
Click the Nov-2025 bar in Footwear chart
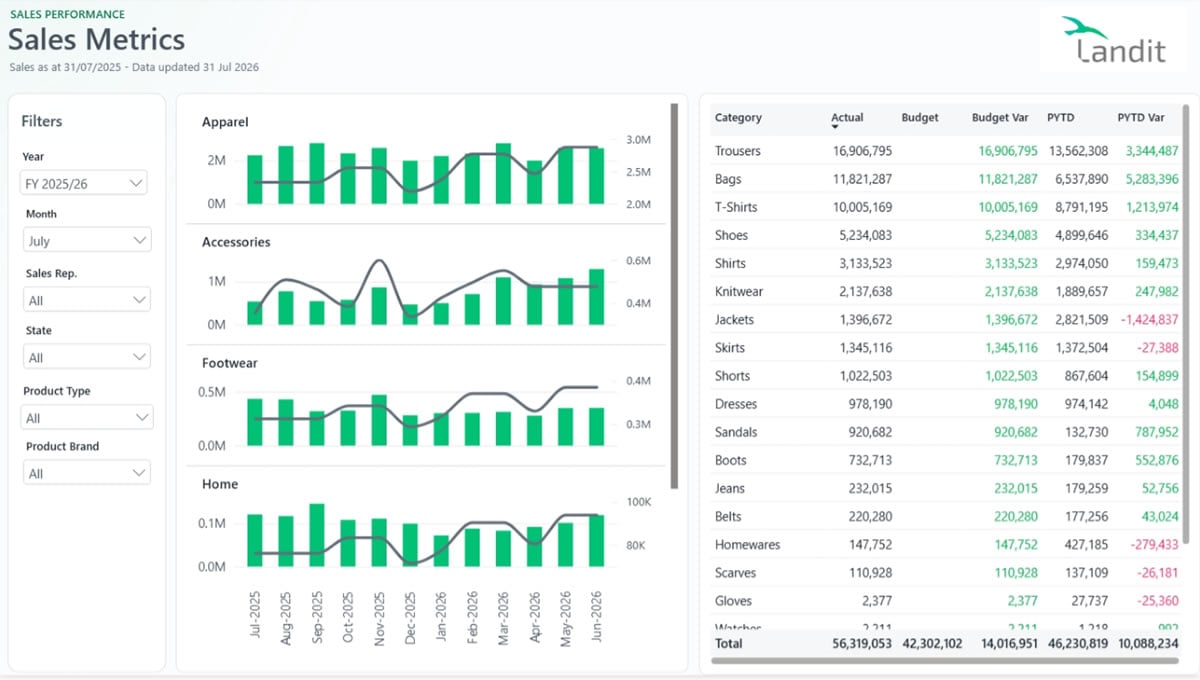[x=379, y=420]
